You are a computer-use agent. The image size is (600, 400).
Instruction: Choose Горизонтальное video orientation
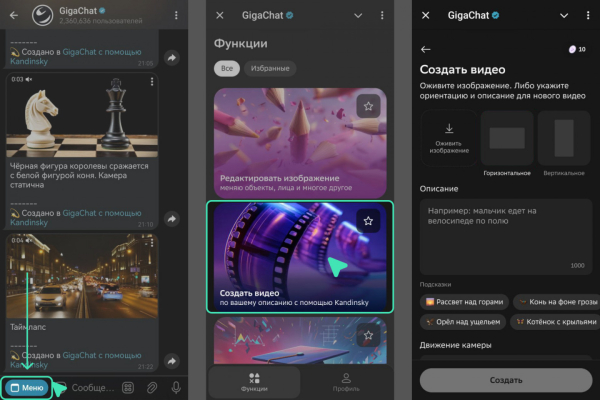coord(507,142)
